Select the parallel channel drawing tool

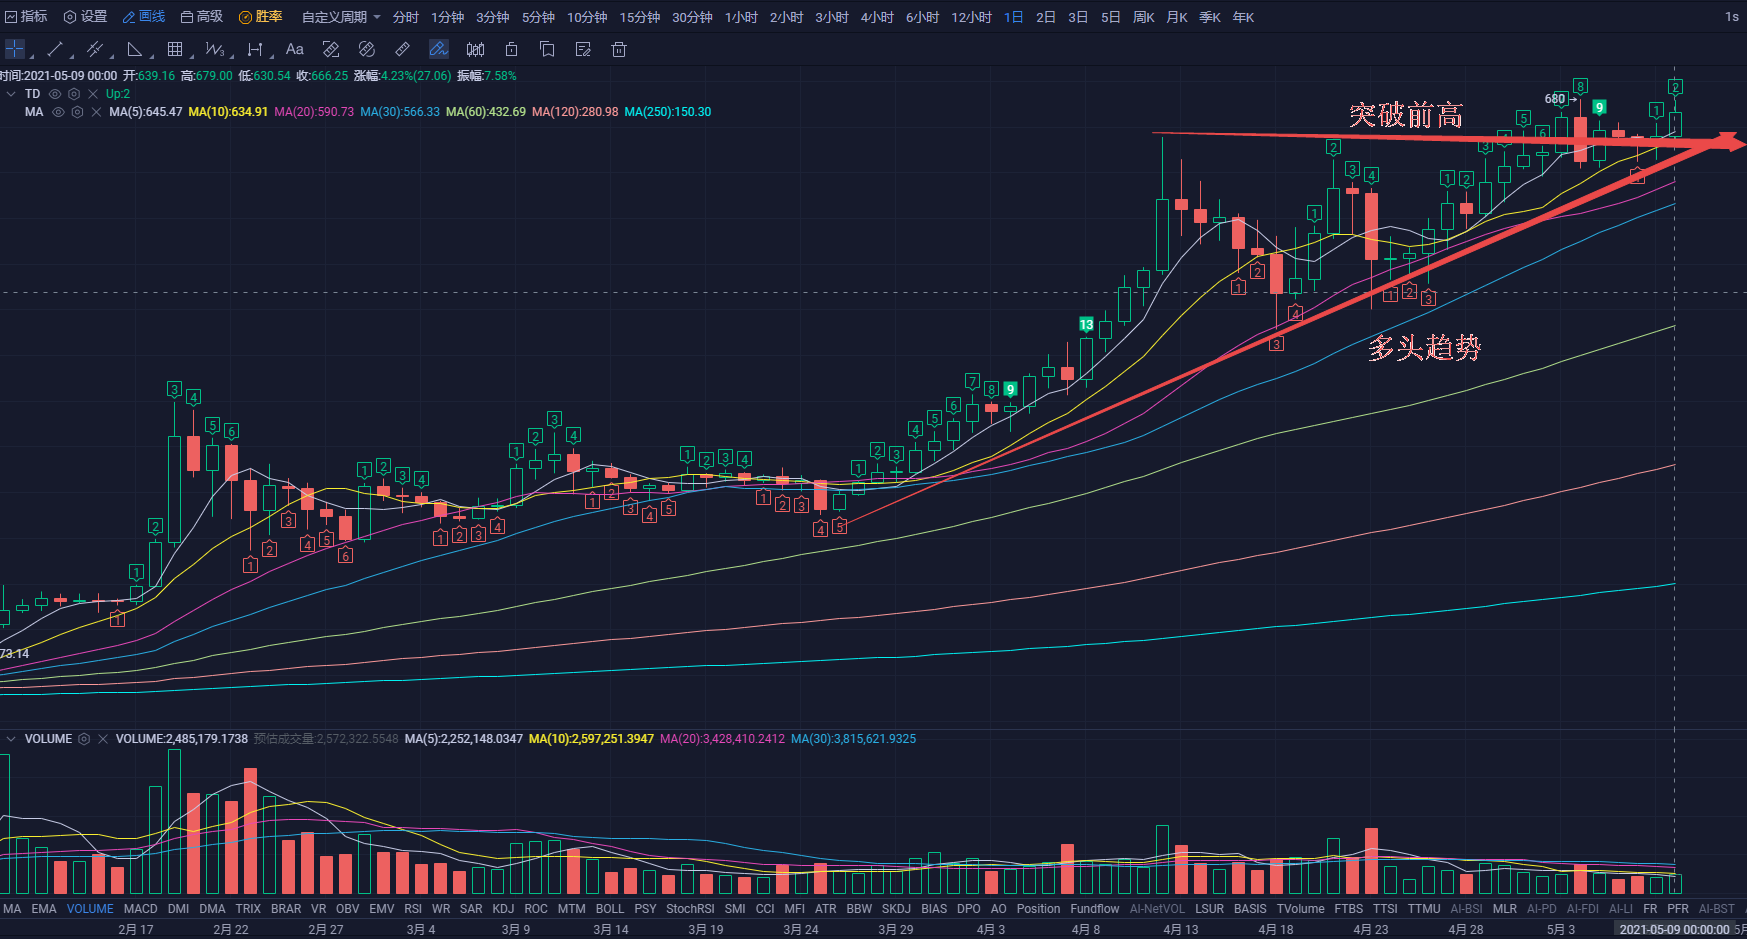(x=95, y=49)
